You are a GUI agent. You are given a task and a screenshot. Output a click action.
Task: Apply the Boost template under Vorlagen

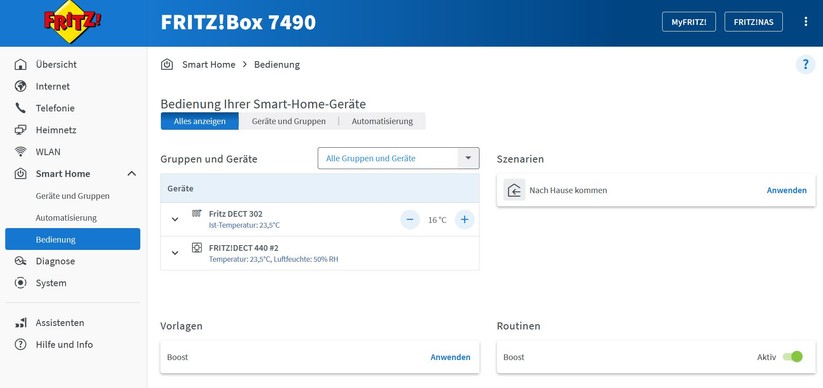tap(450, 357)
